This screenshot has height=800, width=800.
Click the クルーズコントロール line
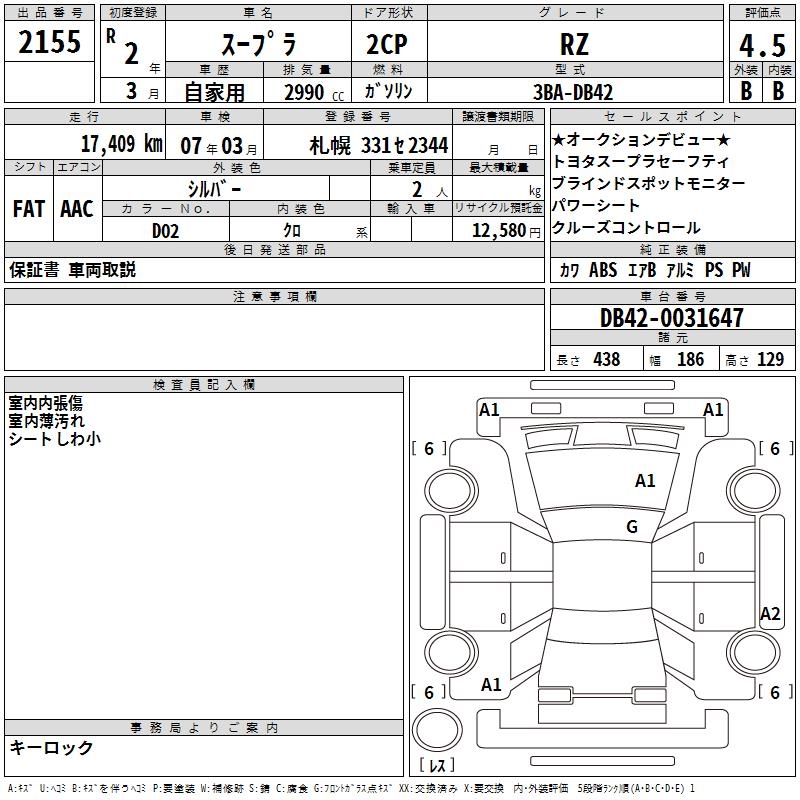tap(626, 228)
